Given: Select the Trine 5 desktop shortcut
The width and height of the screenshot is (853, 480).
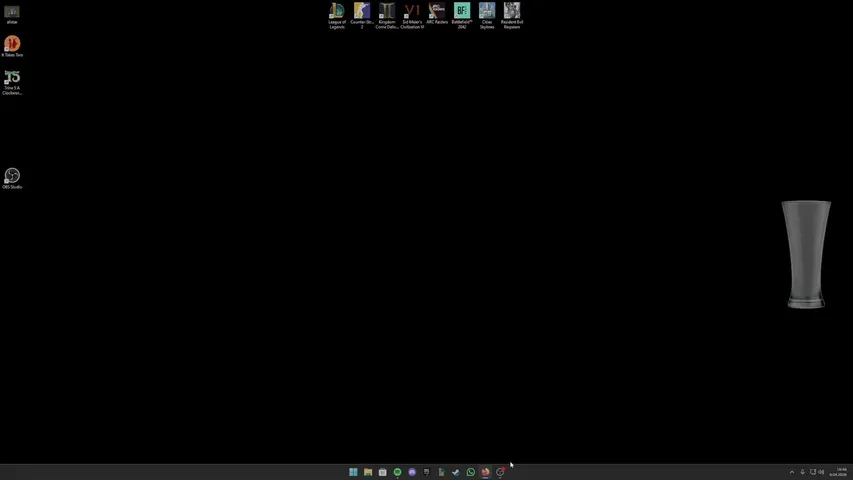Looking at the screenshot, I should click(x=12, y=82).
